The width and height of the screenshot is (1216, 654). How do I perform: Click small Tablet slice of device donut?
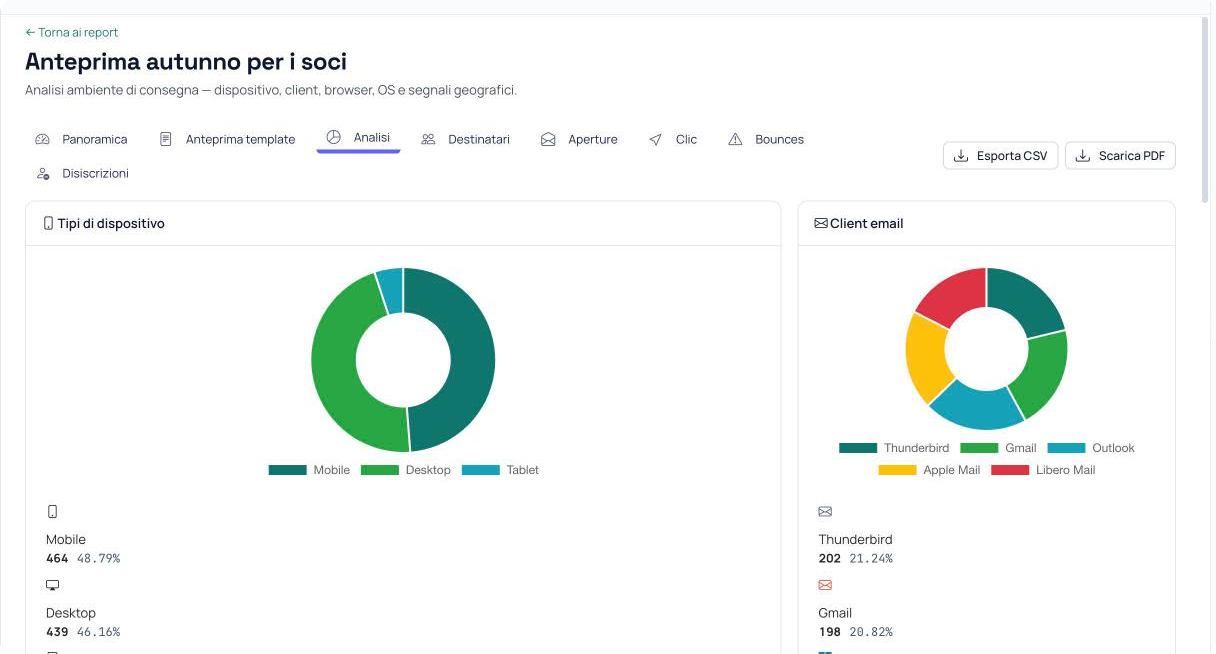point(391,290)
